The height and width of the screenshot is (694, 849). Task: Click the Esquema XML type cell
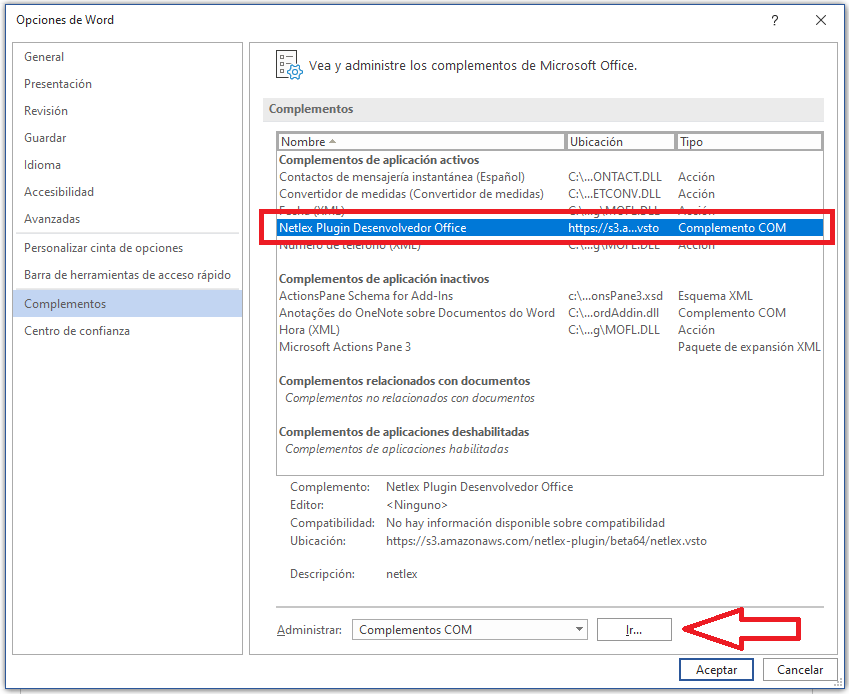(715, 296)
